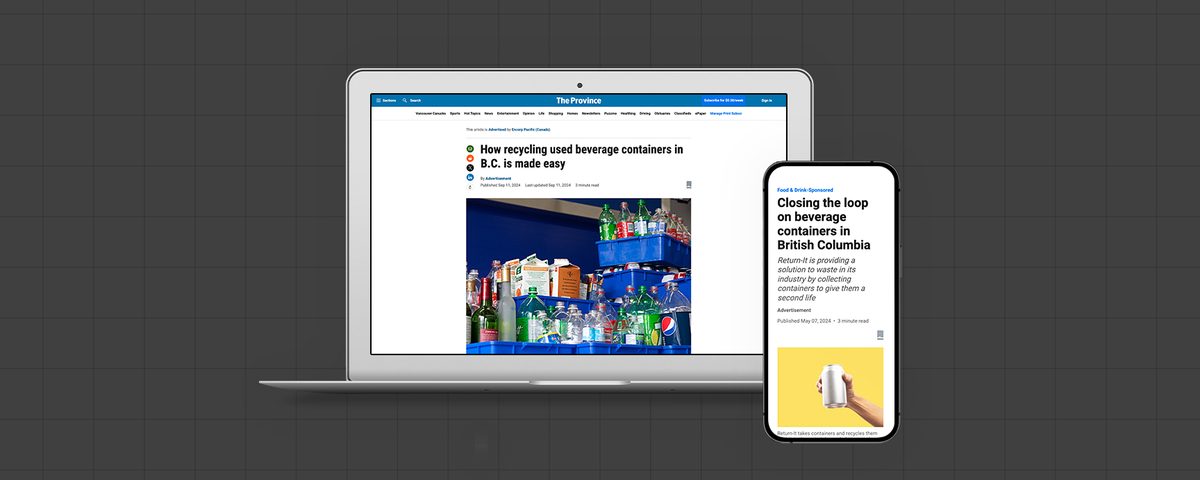Open the Newsletters nav item
The width and height of the screenshot is (1200, 480).
coord(591,114)
